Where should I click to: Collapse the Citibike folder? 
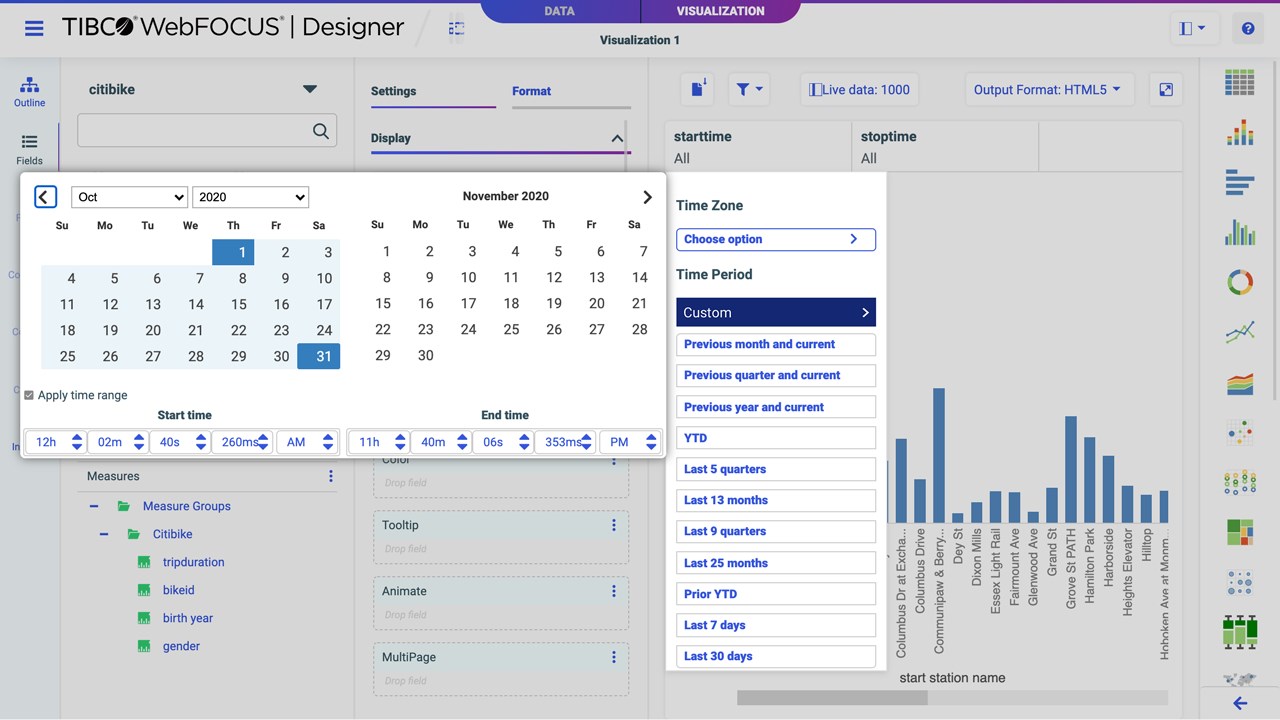point(104,534)
